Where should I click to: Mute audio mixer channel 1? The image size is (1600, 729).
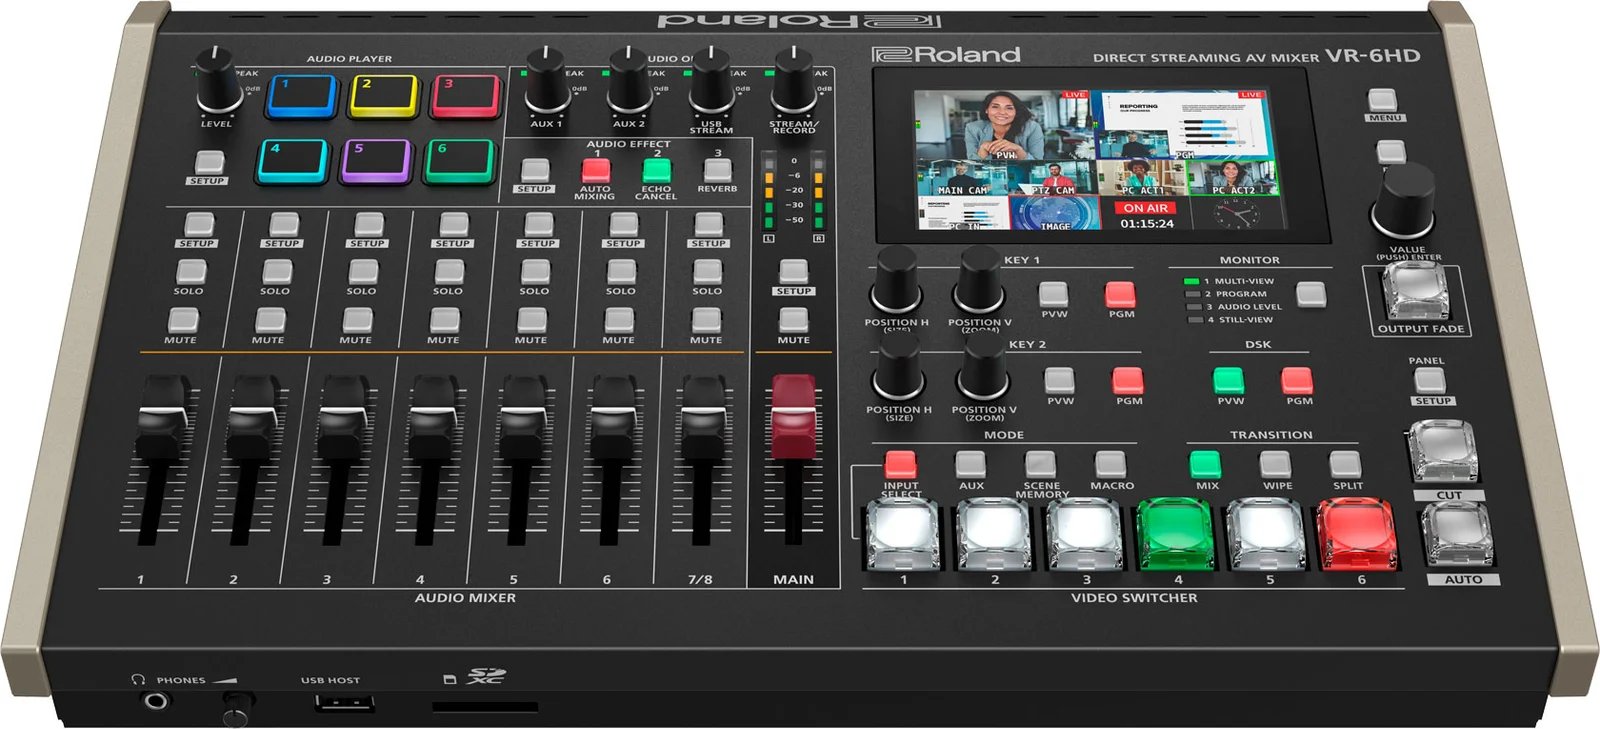[x=182, y=320]
